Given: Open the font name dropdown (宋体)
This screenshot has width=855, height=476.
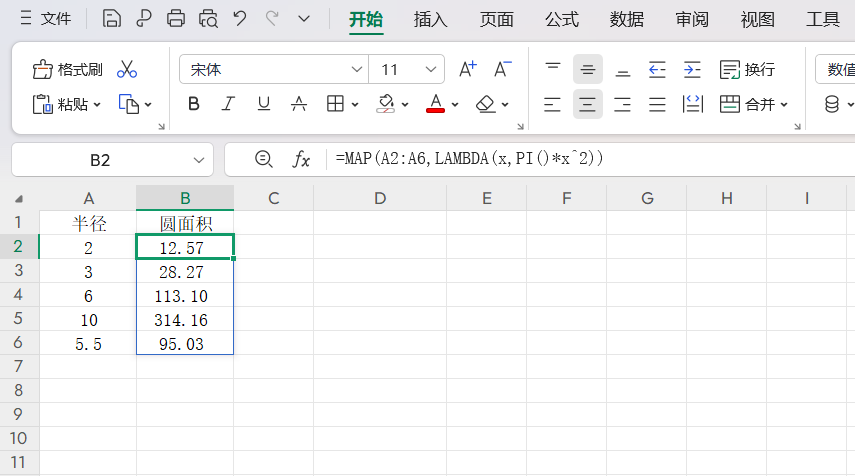Looking at the screenshot, I should [357, 70].
